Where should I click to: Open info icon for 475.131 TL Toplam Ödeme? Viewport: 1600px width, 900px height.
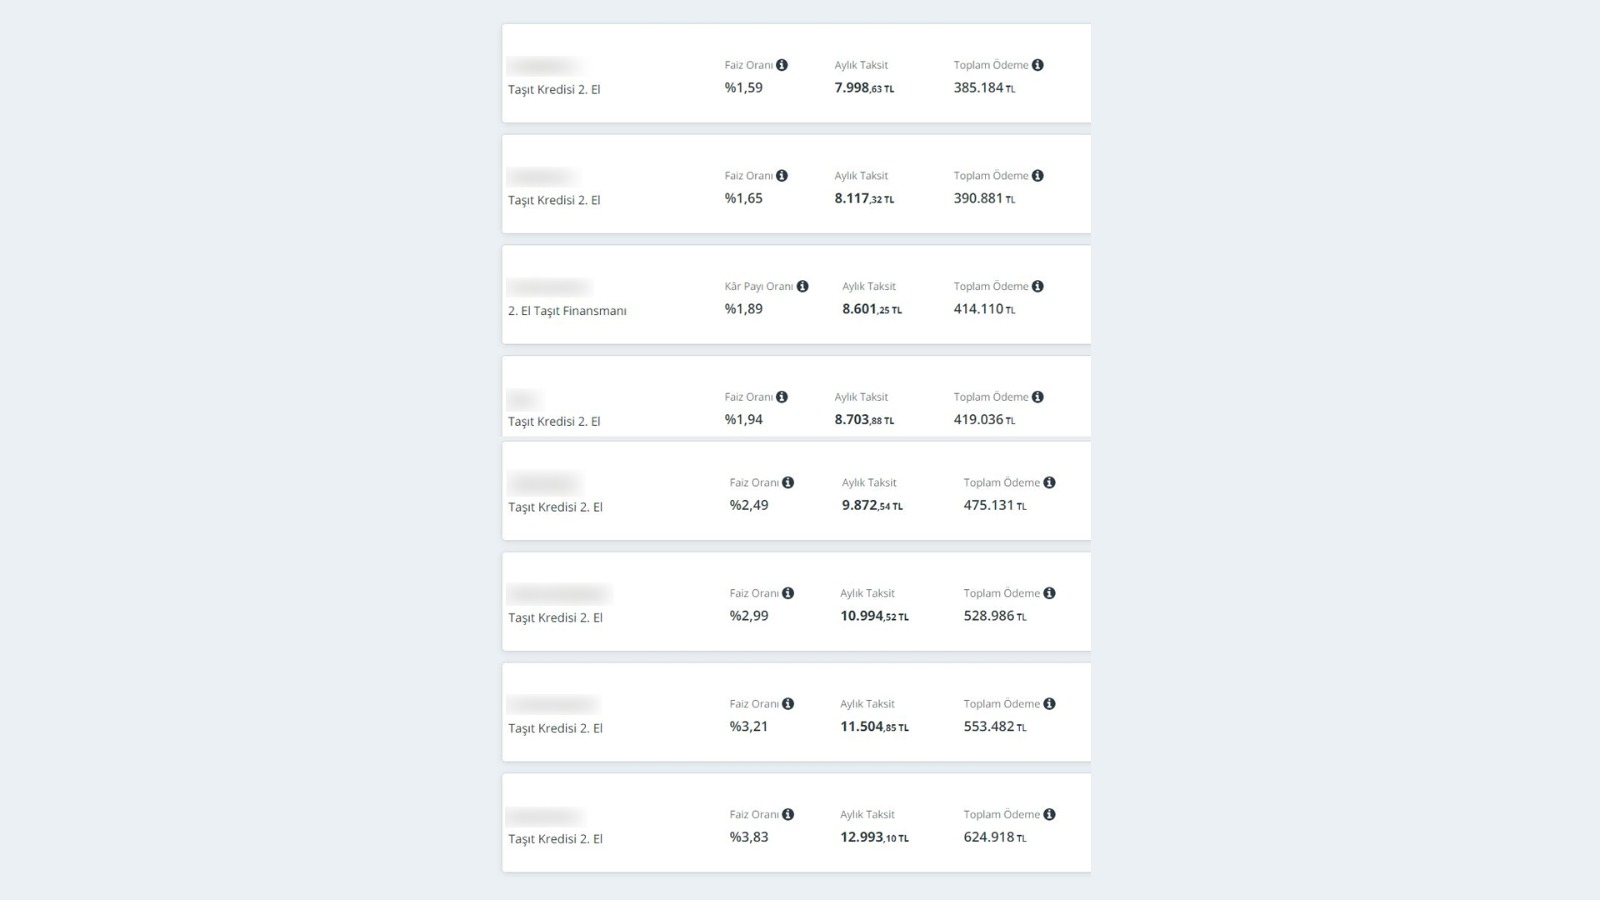coord(1049,483)
